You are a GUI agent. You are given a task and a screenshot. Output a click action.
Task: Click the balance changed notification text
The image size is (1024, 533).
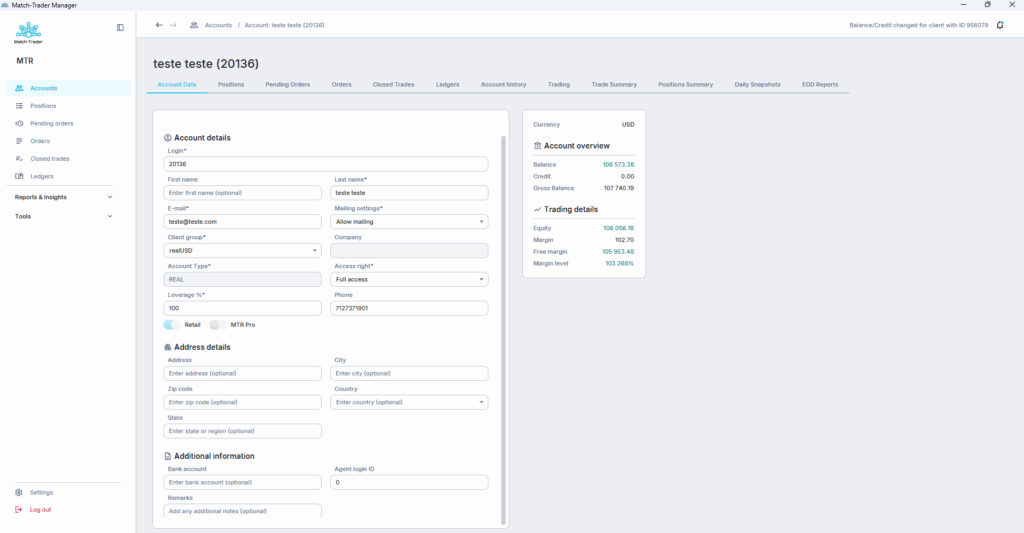pos(919,25)
